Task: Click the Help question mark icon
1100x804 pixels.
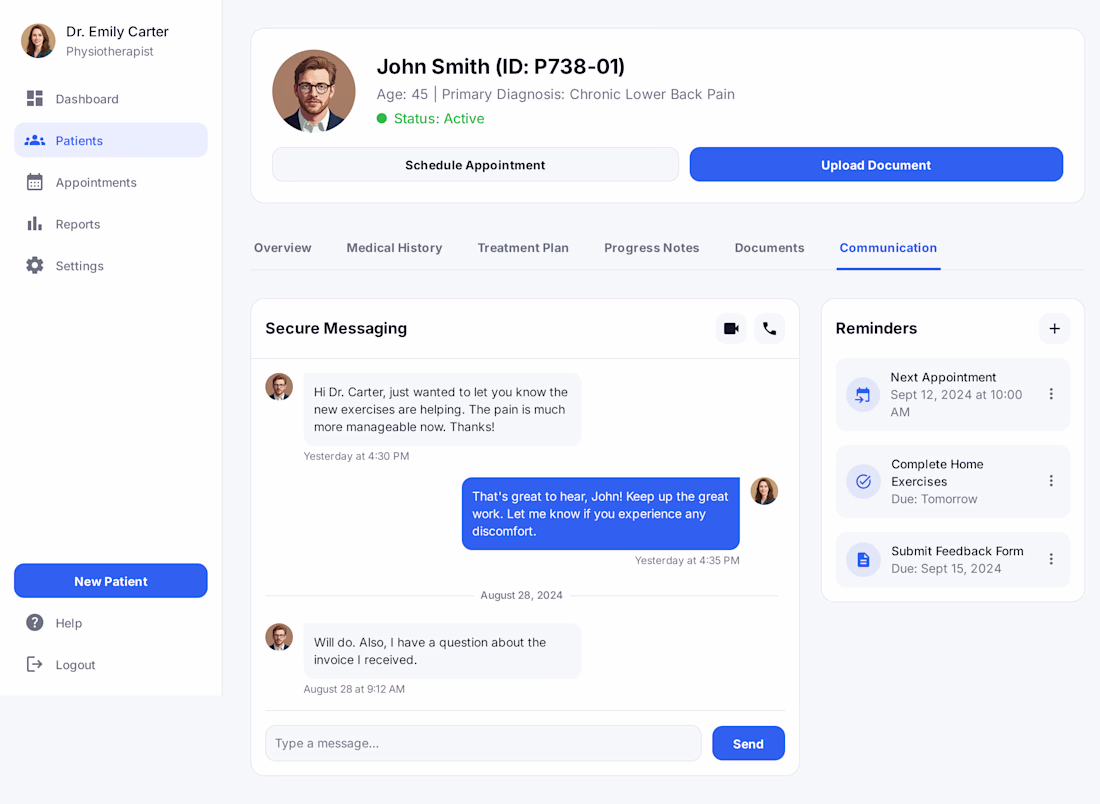Action: point(34,622)
